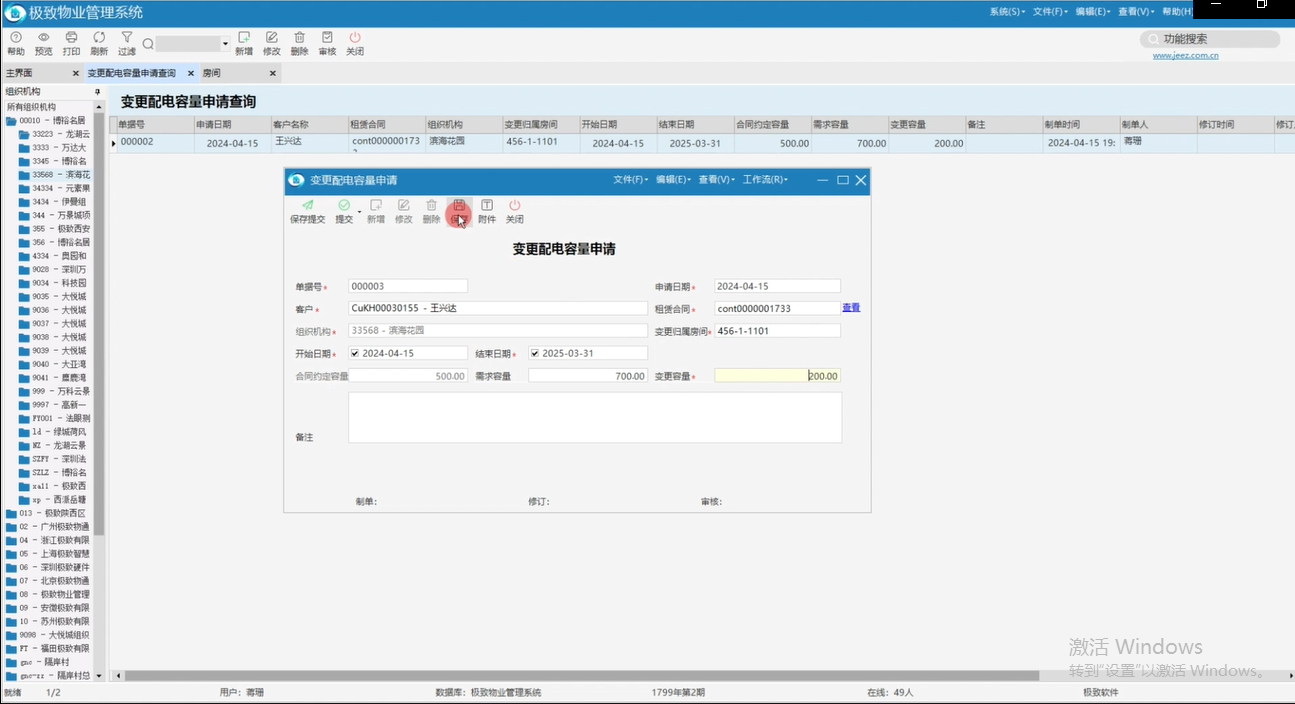Open the www.jeez.com.cn link
This screenshot has width=1295, height=704.
click(x=1185, y=56)
